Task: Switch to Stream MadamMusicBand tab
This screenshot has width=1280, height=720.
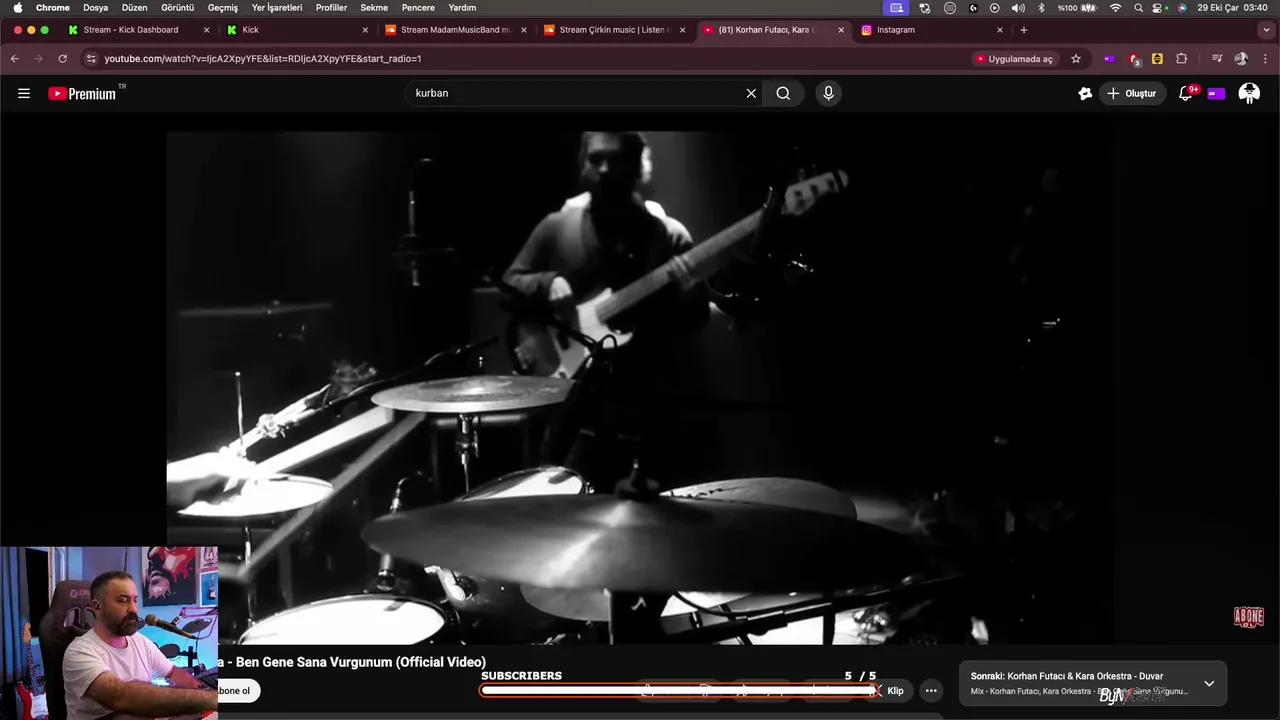Action: tap(455, 30)
